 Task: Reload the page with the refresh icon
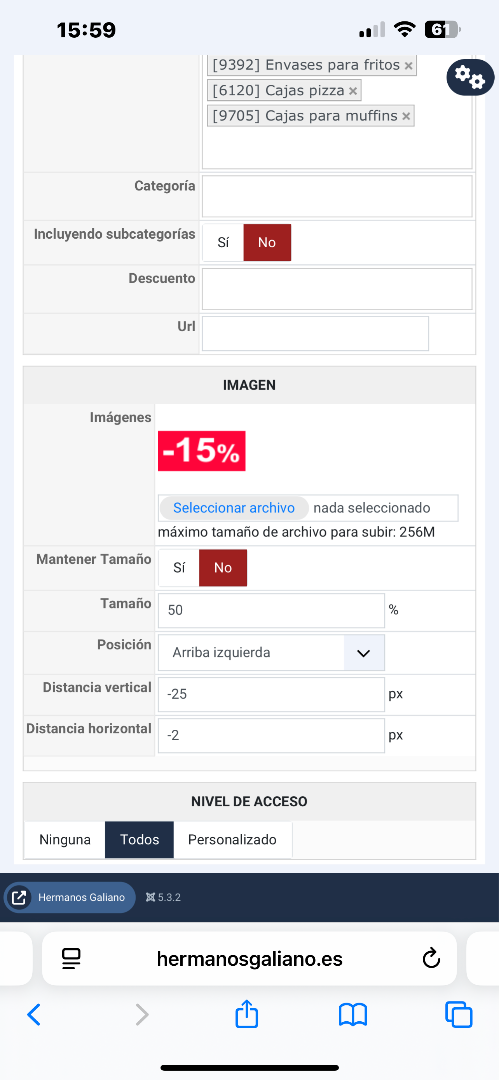click(431, 958)
